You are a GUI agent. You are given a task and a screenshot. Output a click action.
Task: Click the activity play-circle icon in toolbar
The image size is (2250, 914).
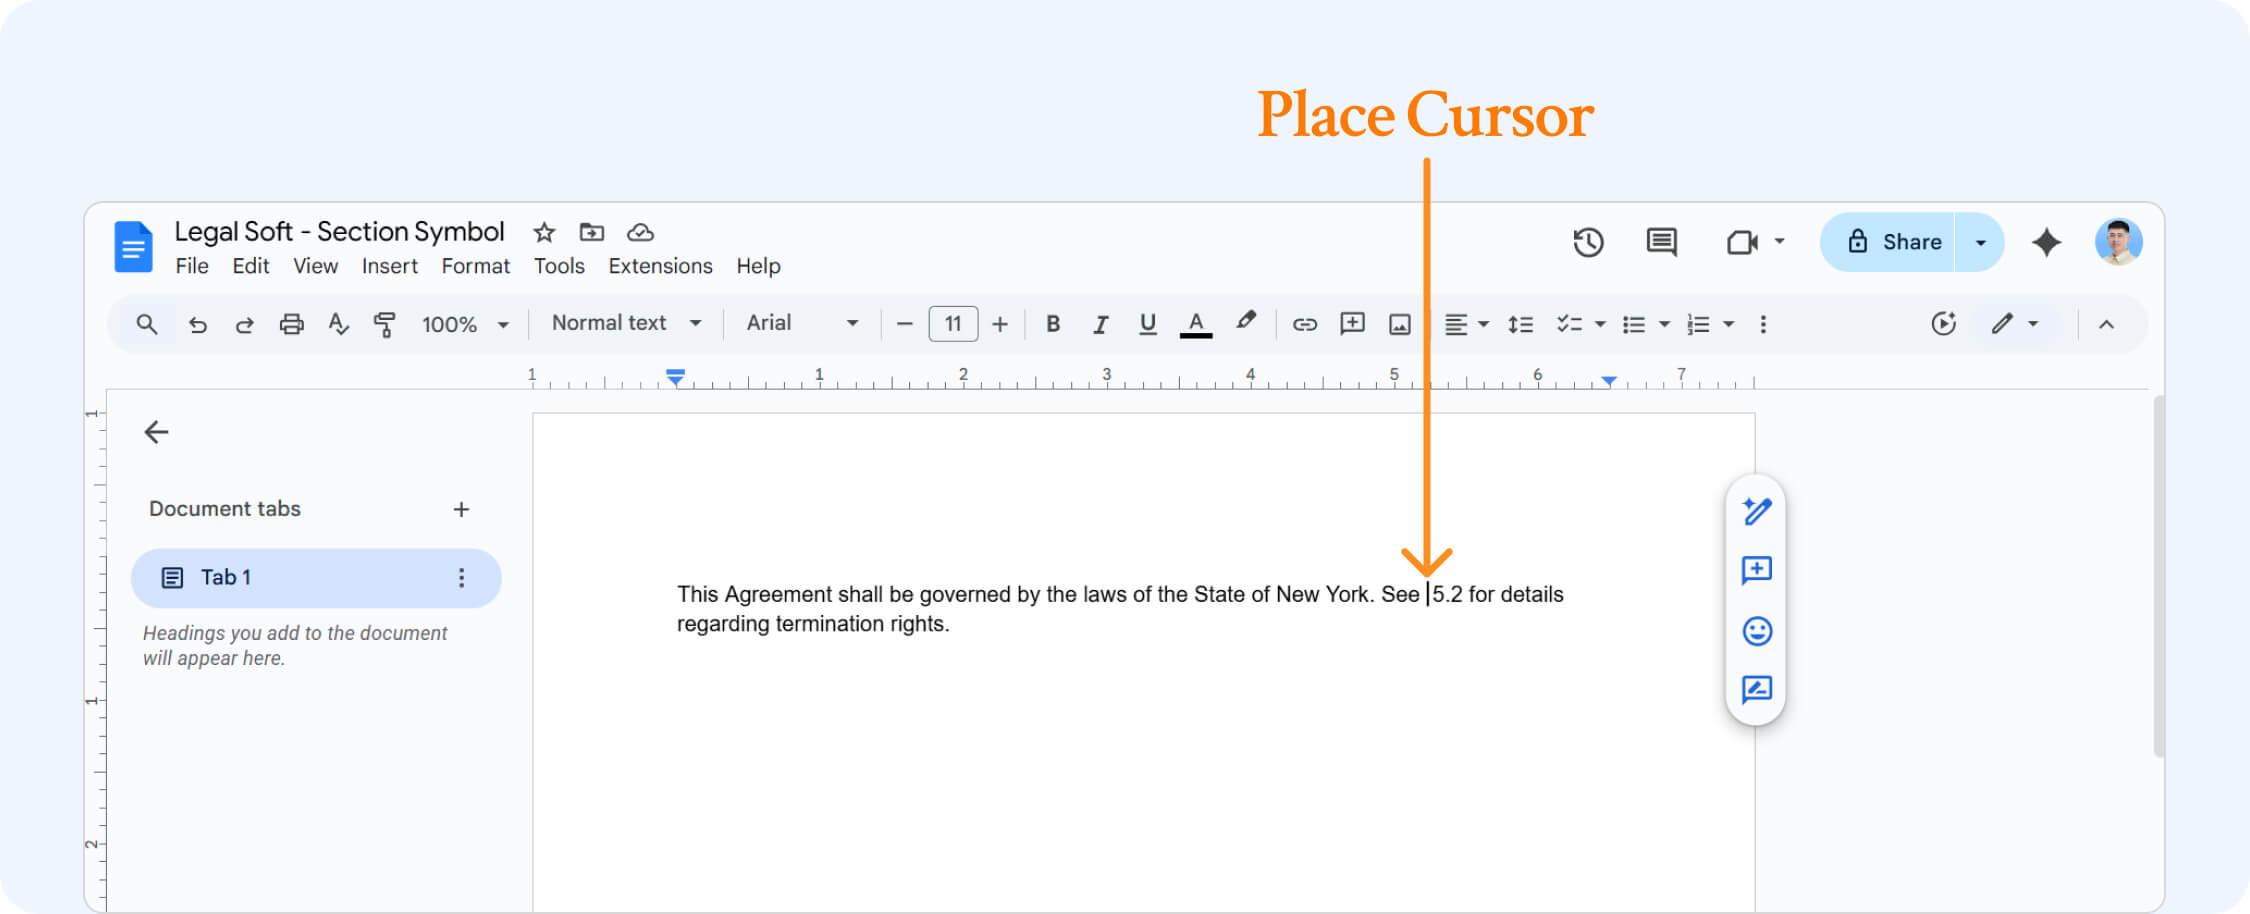point(1943,324)
